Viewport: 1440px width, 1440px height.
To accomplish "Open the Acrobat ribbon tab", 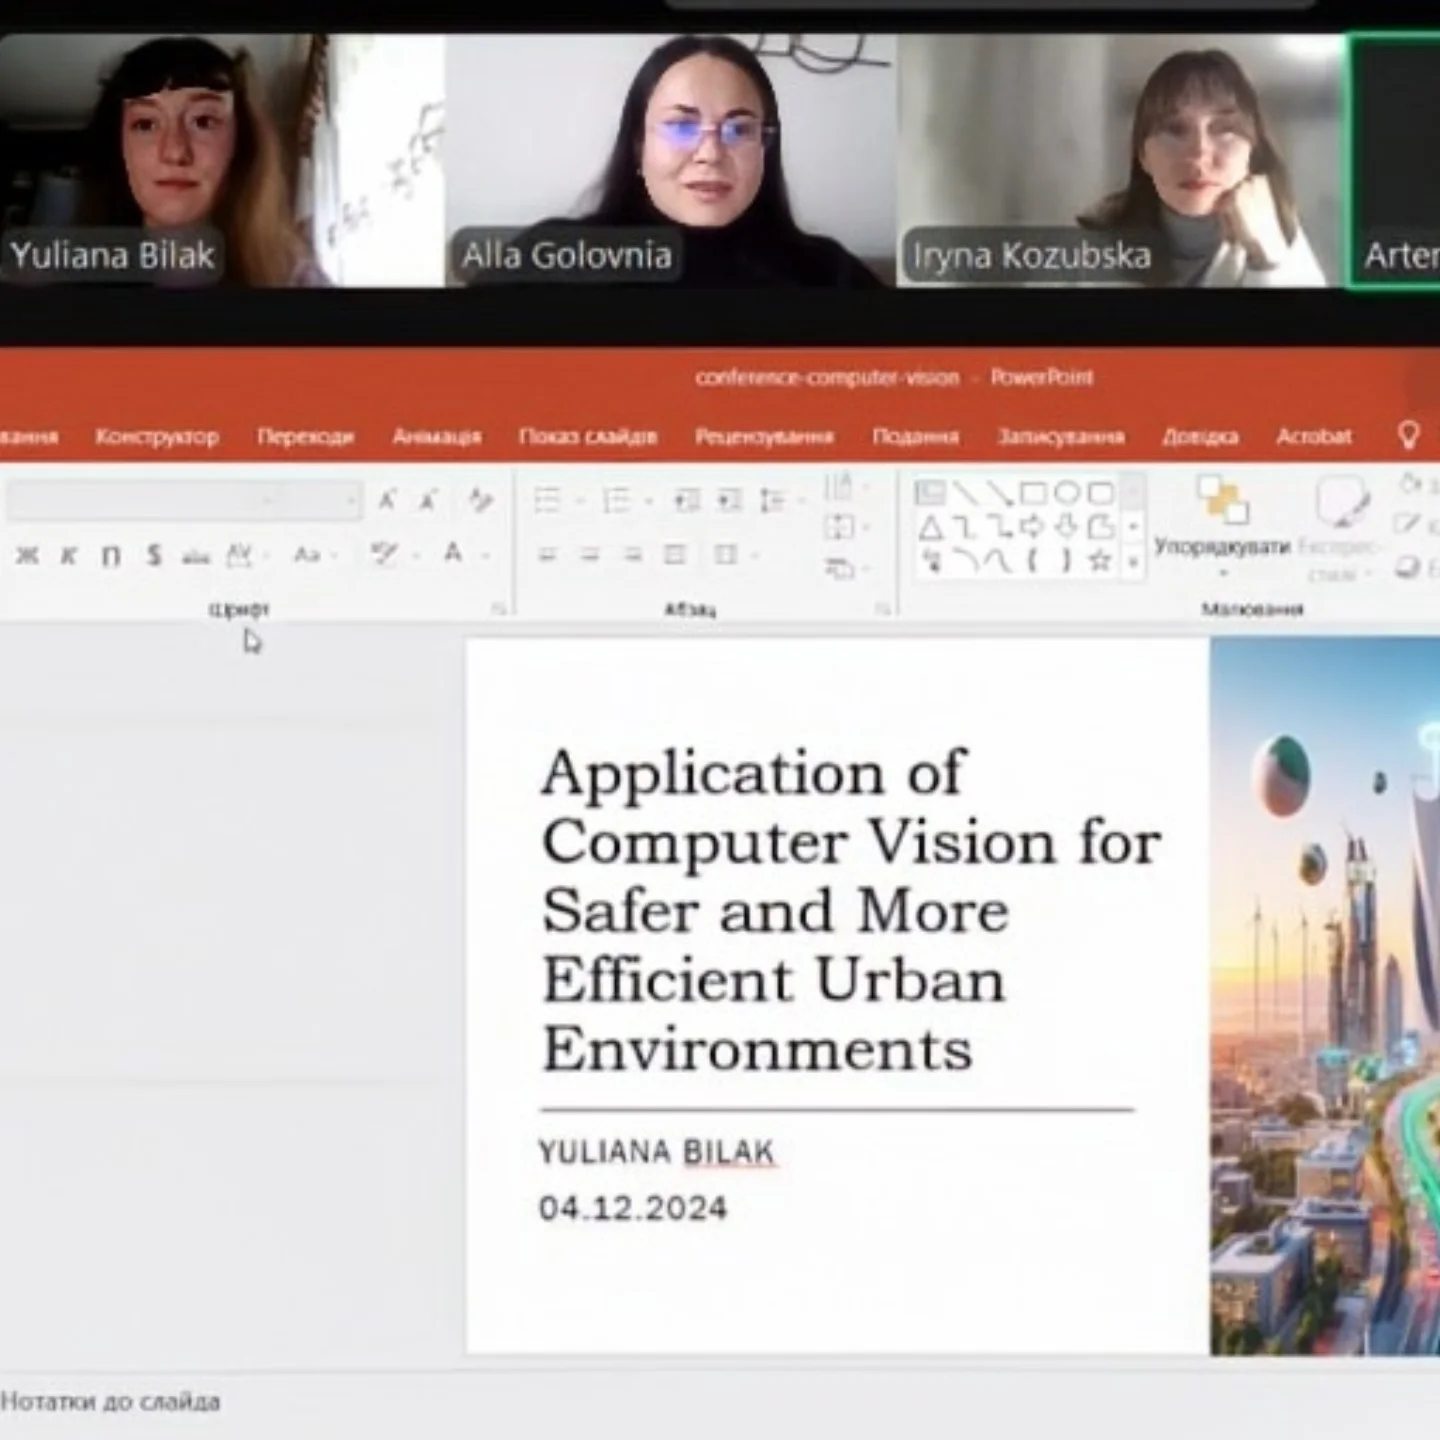I will [x=1314, y=436].
